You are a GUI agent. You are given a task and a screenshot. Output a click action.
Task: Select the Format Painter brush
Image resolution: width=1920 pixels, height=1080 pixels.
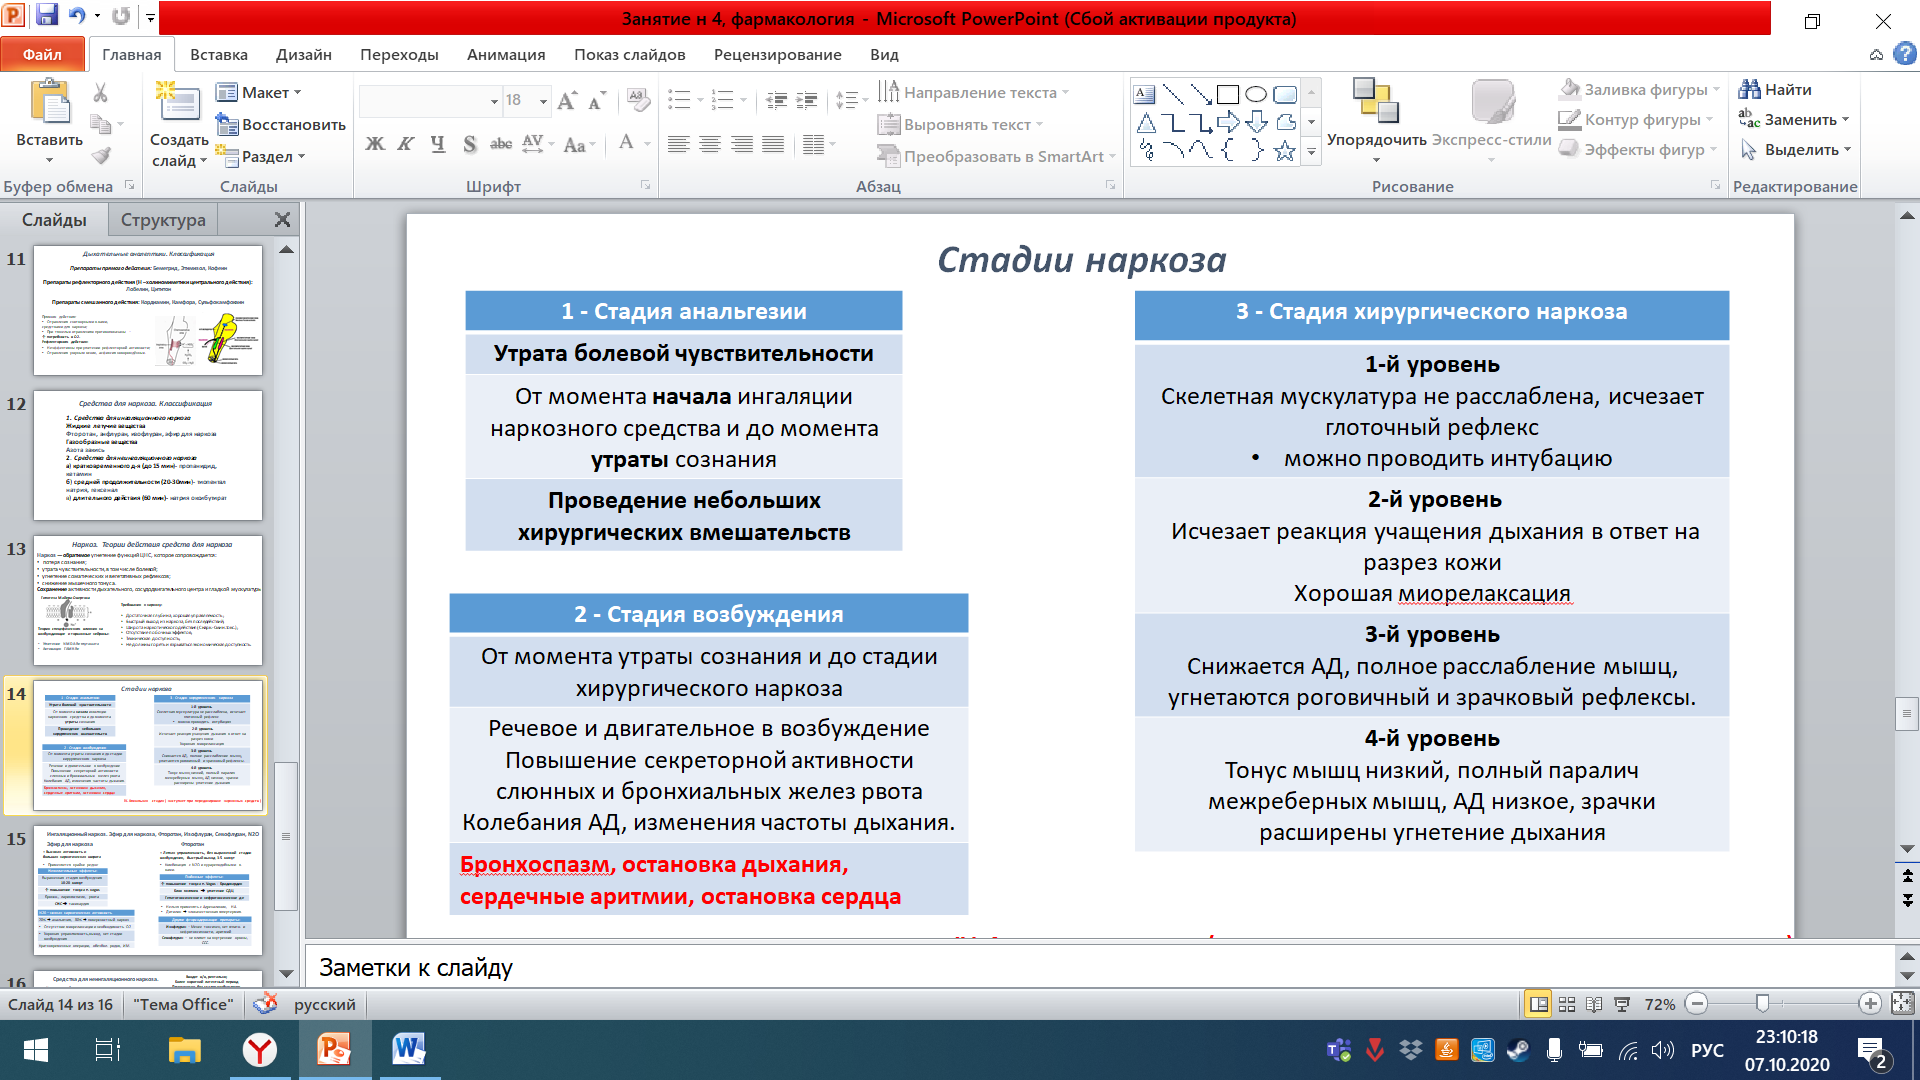[100, 155]
